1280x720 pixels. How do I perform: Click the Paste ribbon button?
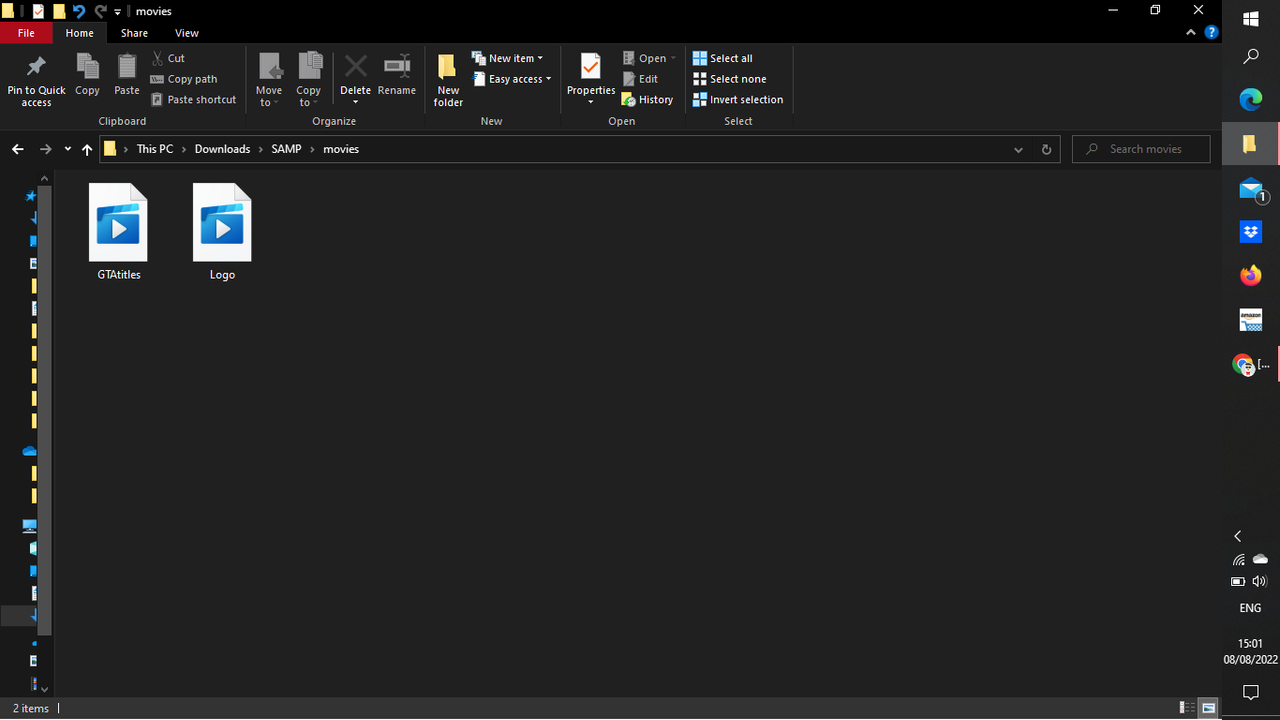click(x=127, y=75)
